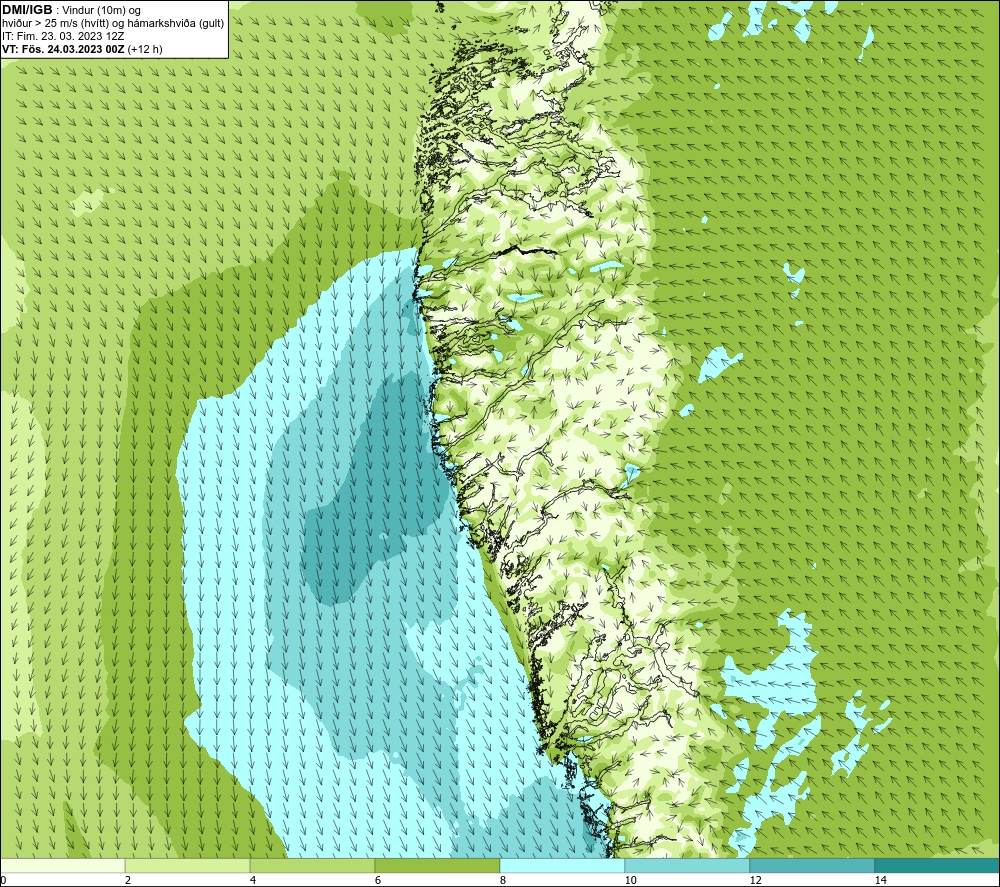The height and width of the screenshot is (887, 1000).
Task: Click the scale label '14'
Action: [x=880, y=881]
